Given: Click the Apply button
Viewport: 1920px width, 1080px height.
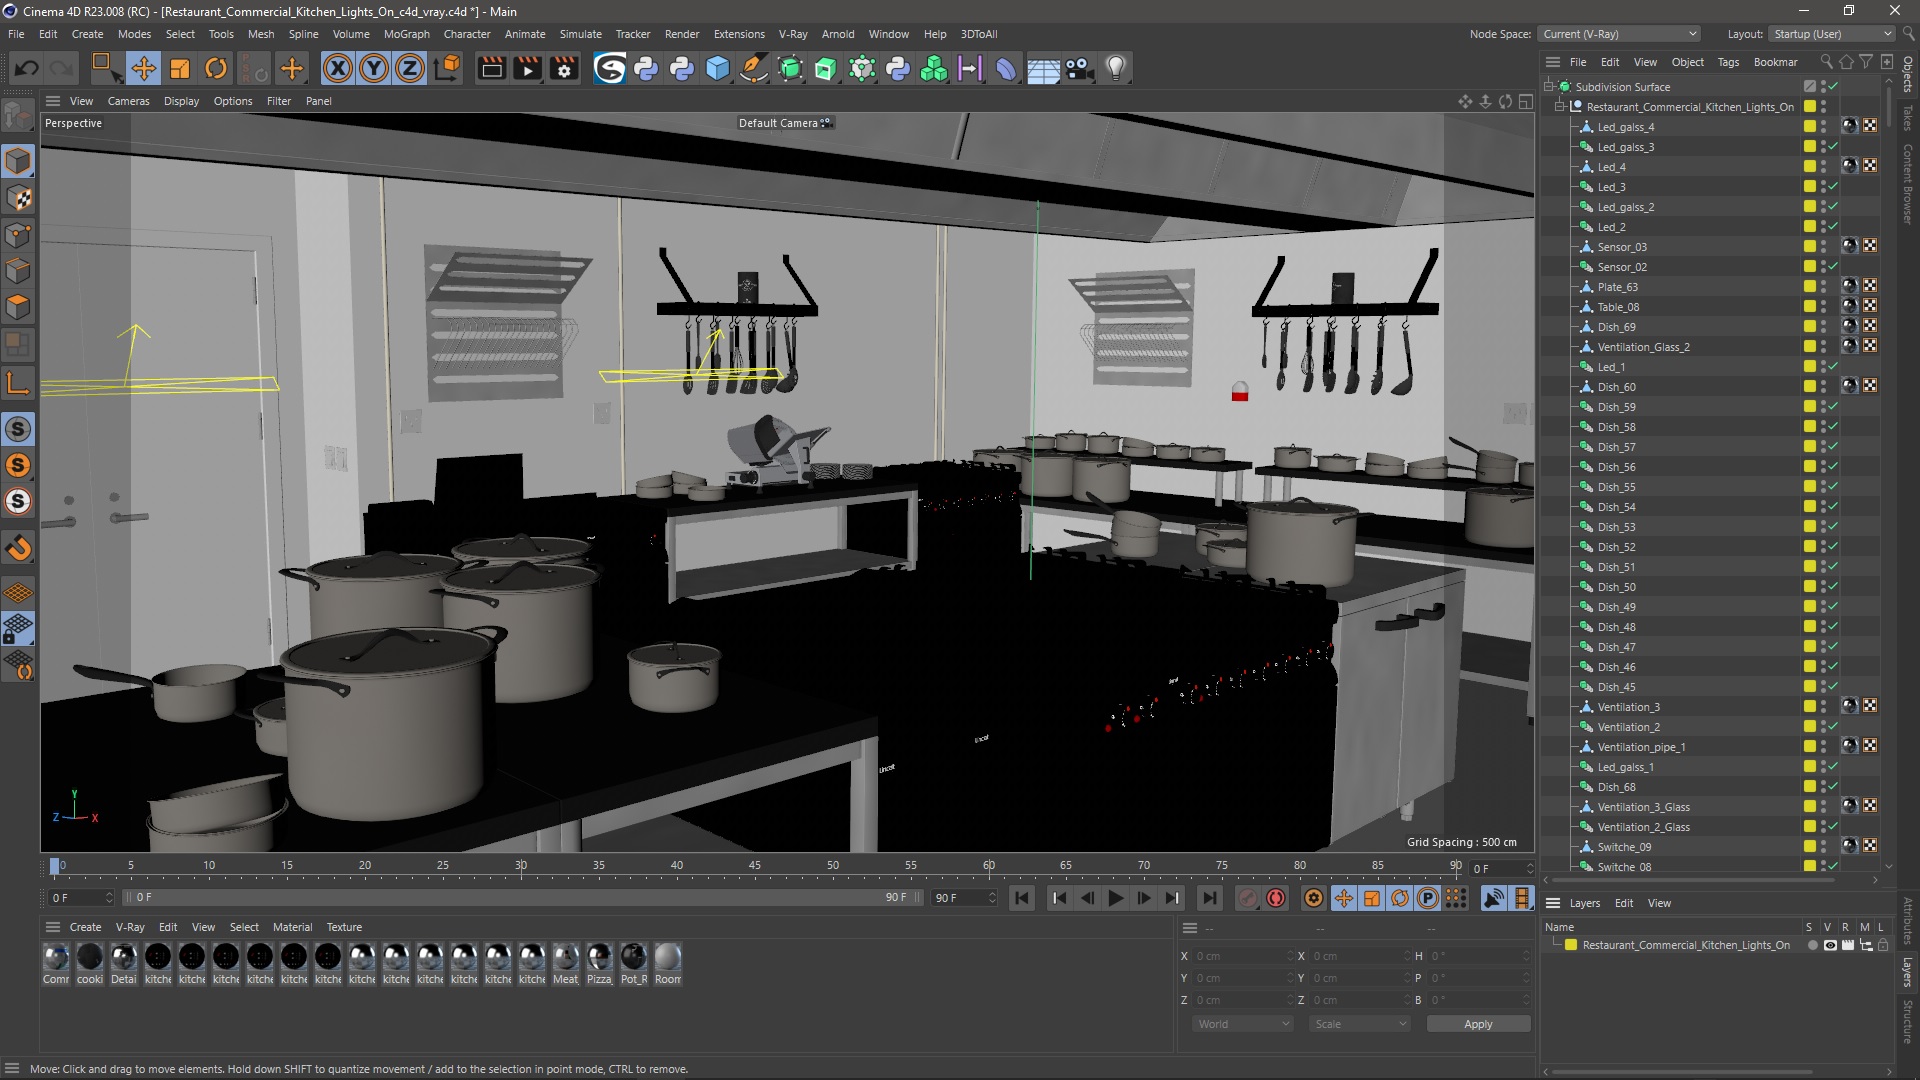Looking at the screenshot, I should click(1478, 1024).
